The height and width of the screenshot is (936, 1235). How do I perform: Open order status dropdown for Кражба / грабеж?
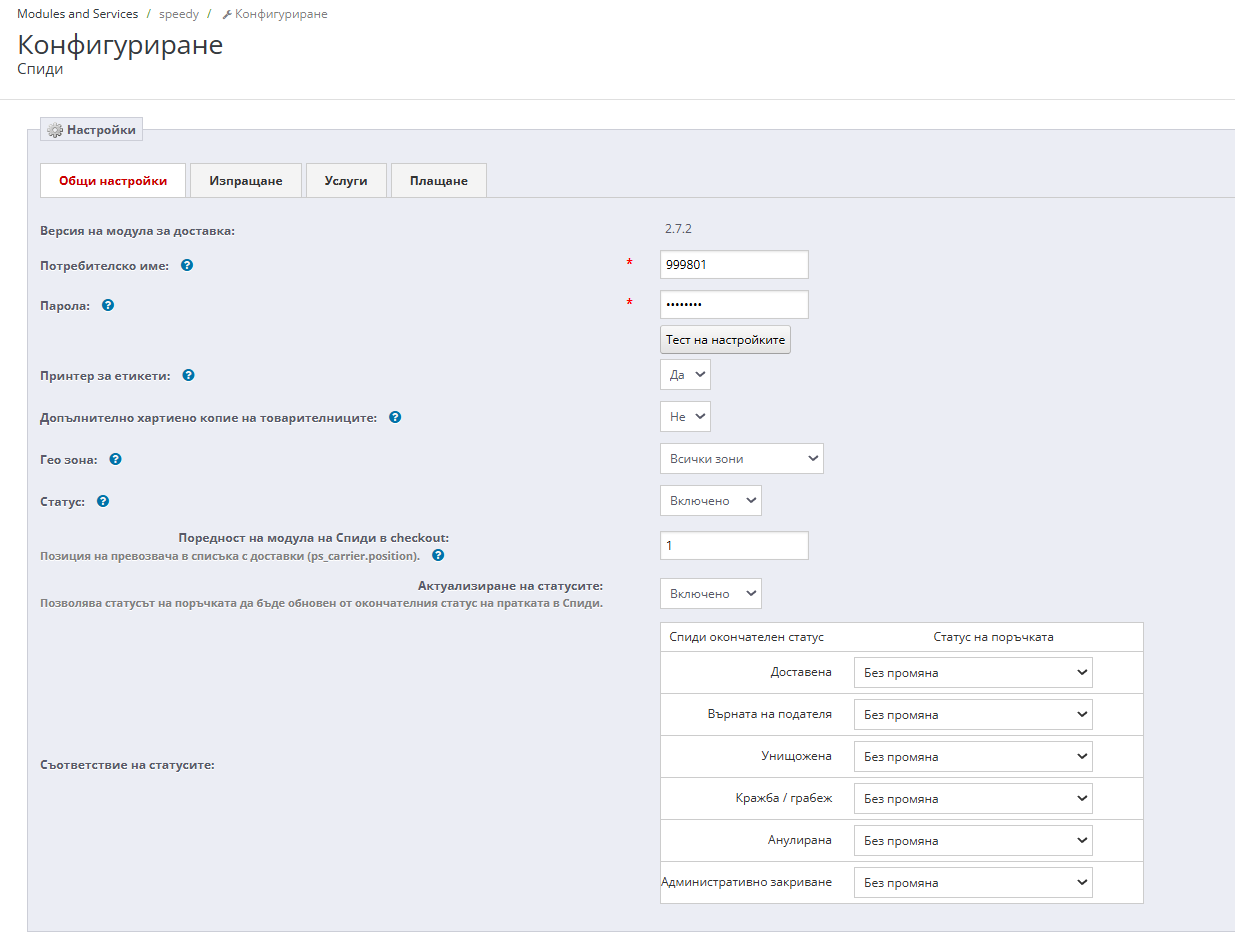[973, 799]
